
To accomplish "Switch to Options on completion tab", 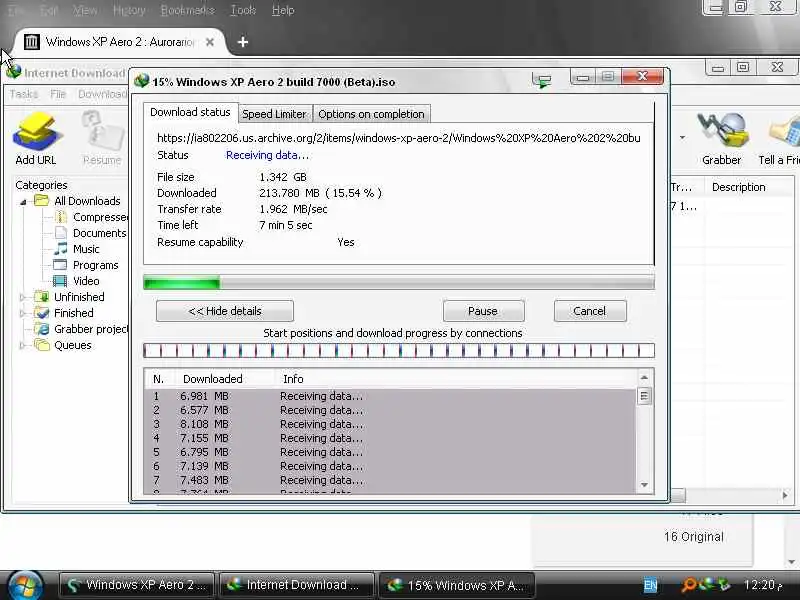I will pos(371,114).
